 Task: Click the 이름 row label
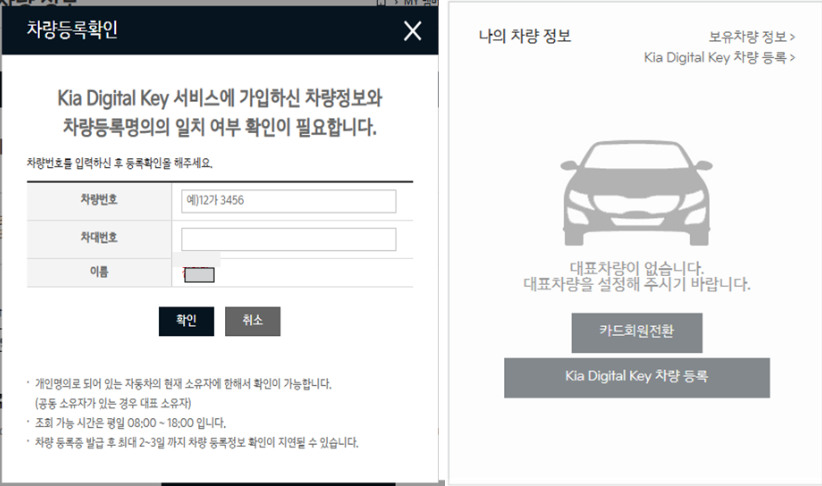click(x=99, y=272)
